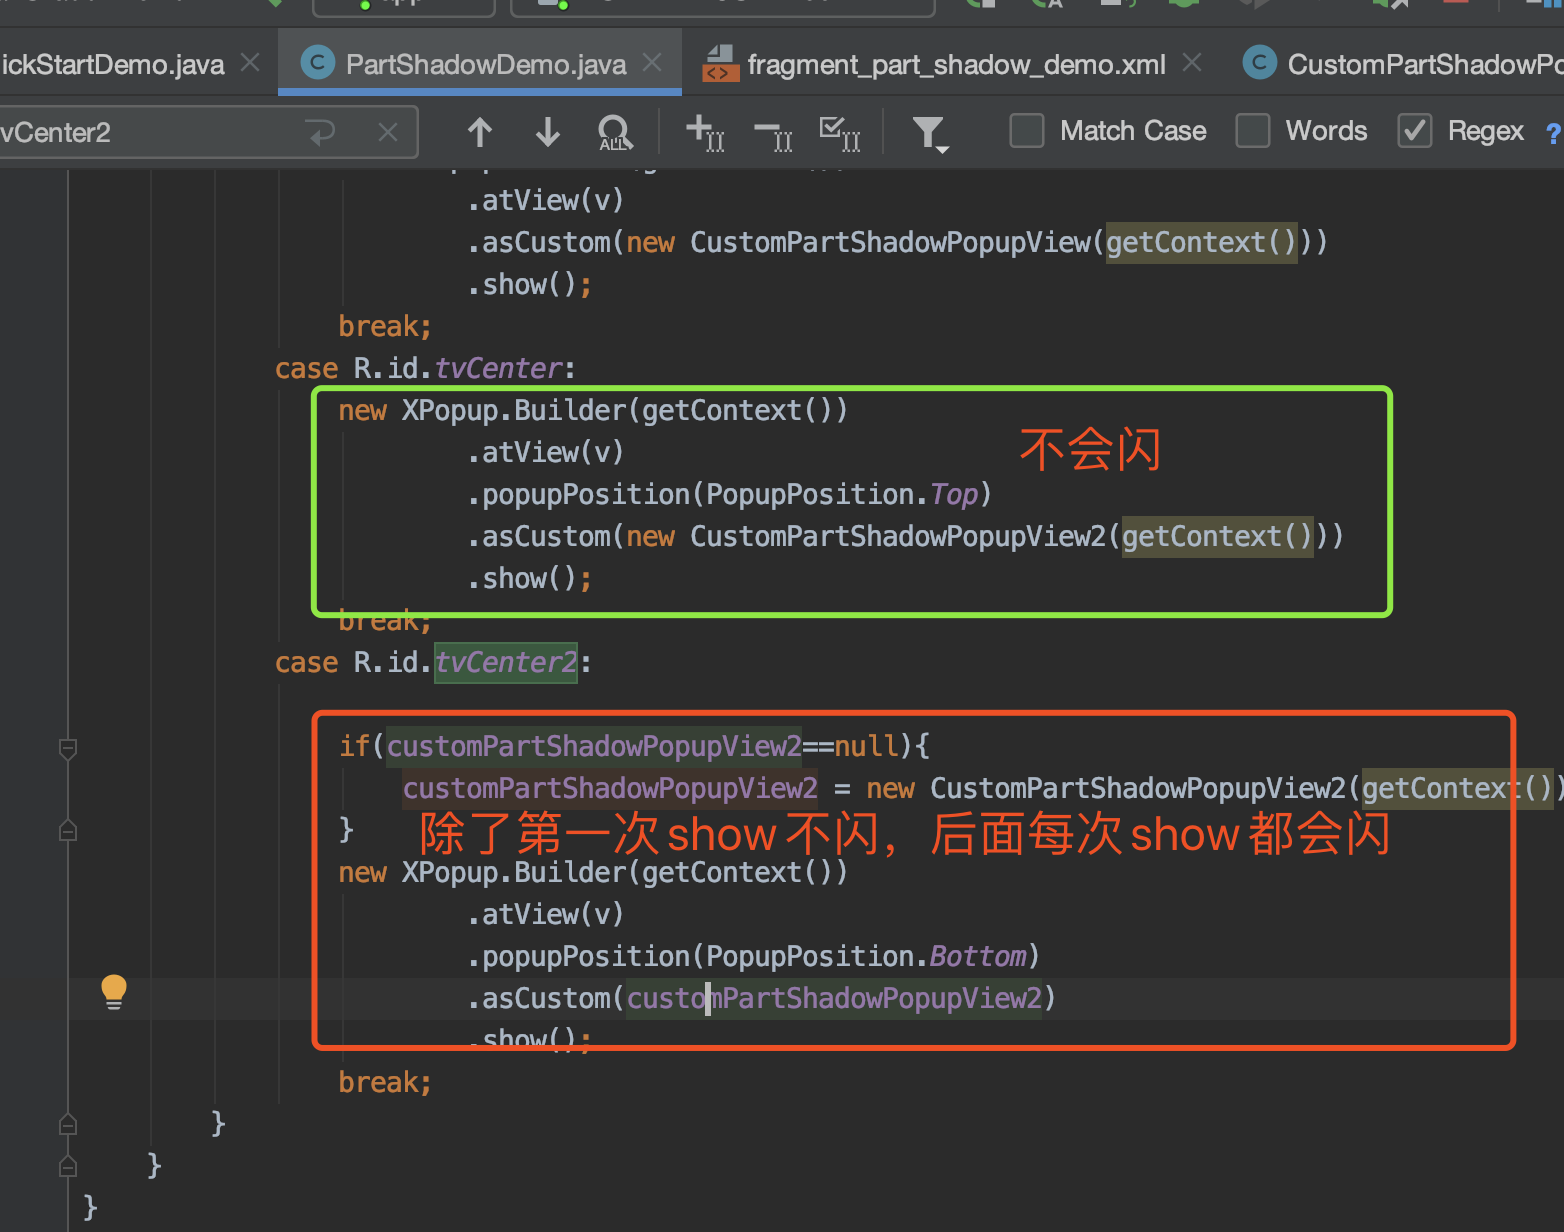Jump to the next search occurrence
Screen dimensions: 1564x1232
click(546, 131)
